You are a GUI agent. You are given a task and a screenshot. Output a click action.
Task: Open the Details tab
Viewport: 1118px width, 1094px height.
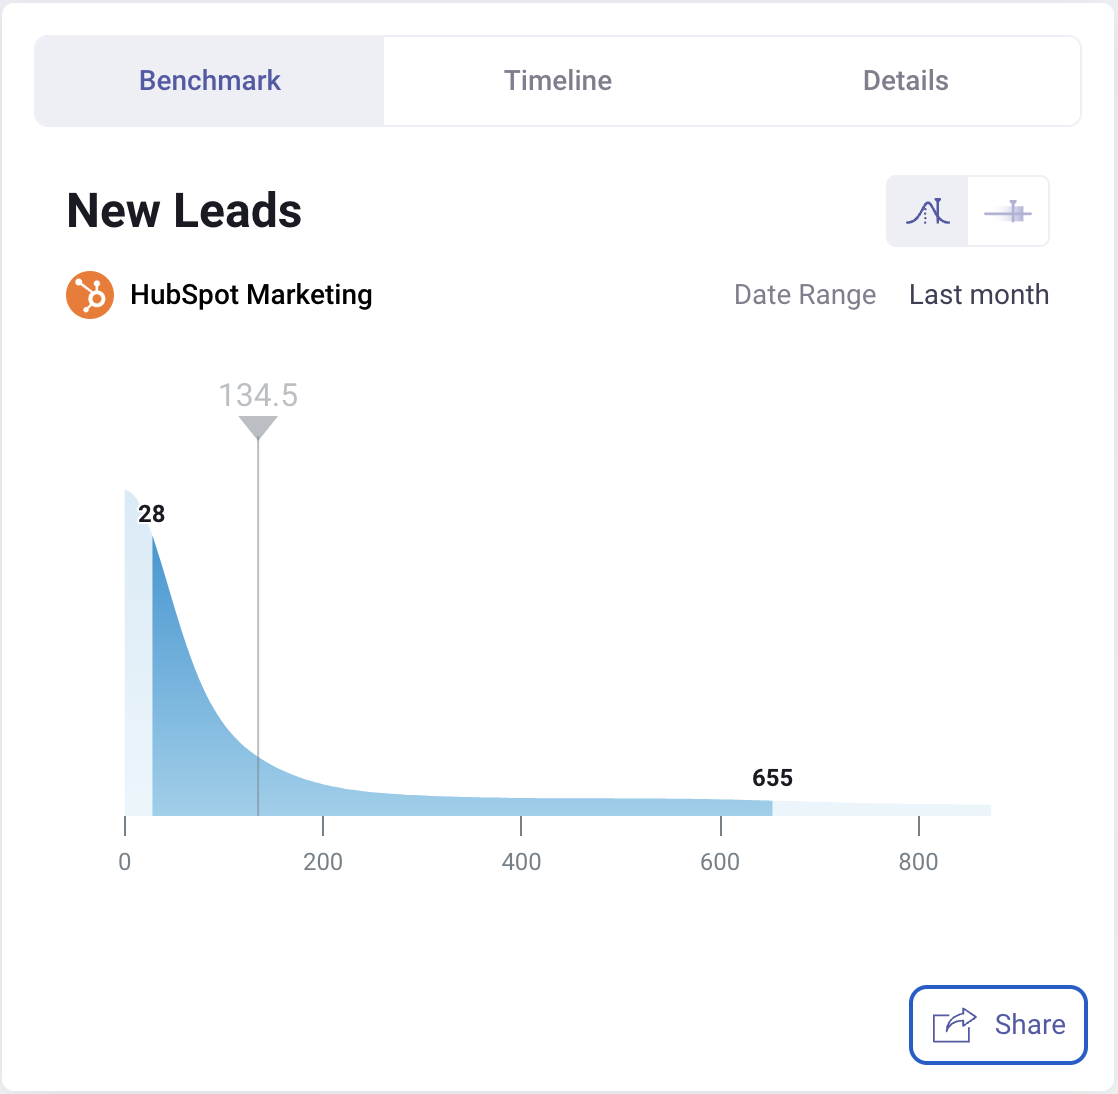[x=905, y=80]
